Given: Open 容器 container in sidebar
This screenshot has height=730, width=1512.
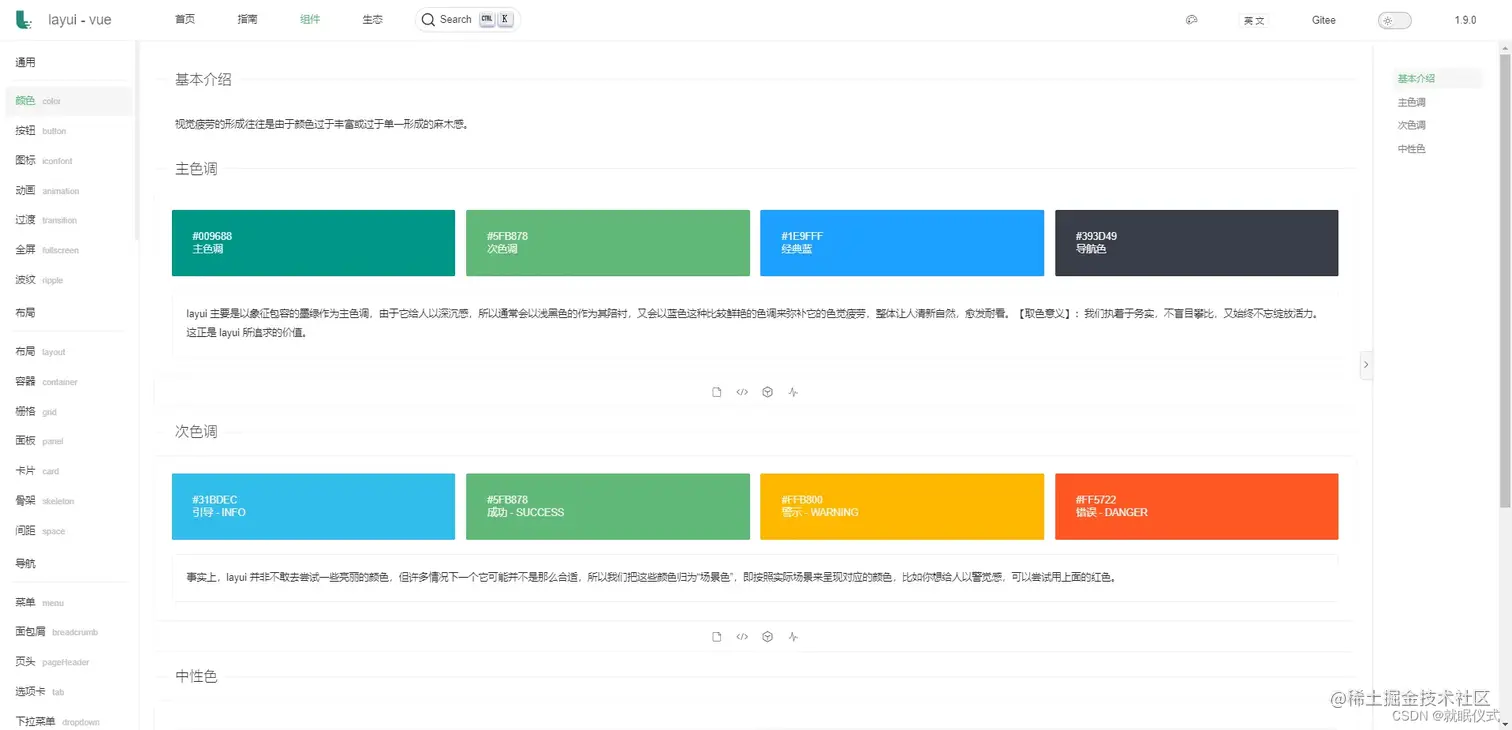Looking at the screenshot, I should coord(68,382).
